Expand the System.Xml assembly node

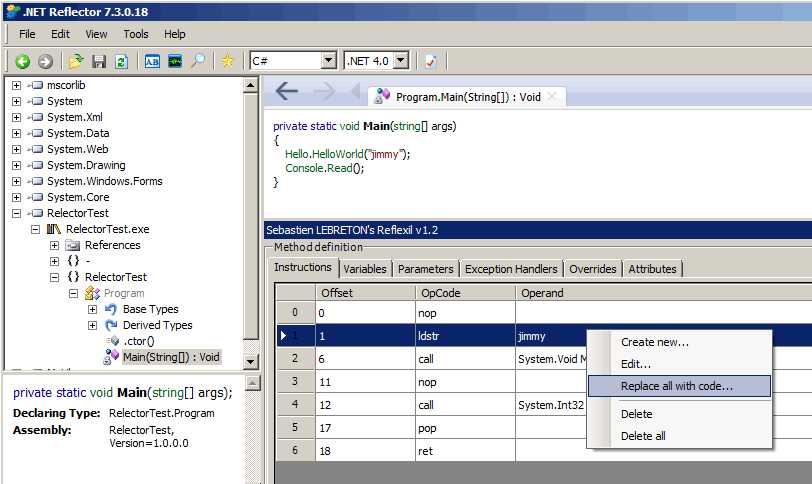coord(17,118)
